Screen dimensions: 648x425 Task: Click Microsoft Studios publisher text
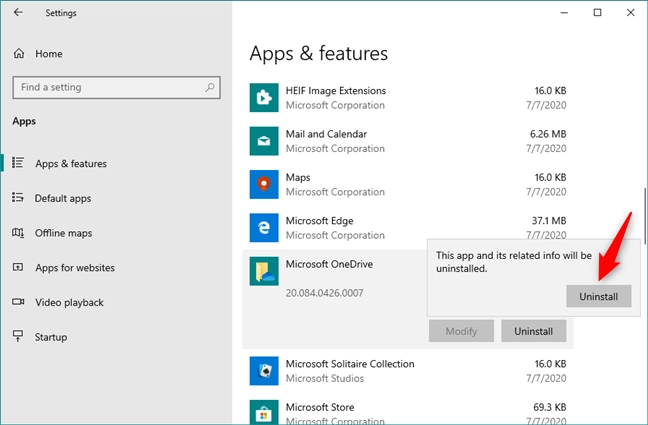point(325,378)
